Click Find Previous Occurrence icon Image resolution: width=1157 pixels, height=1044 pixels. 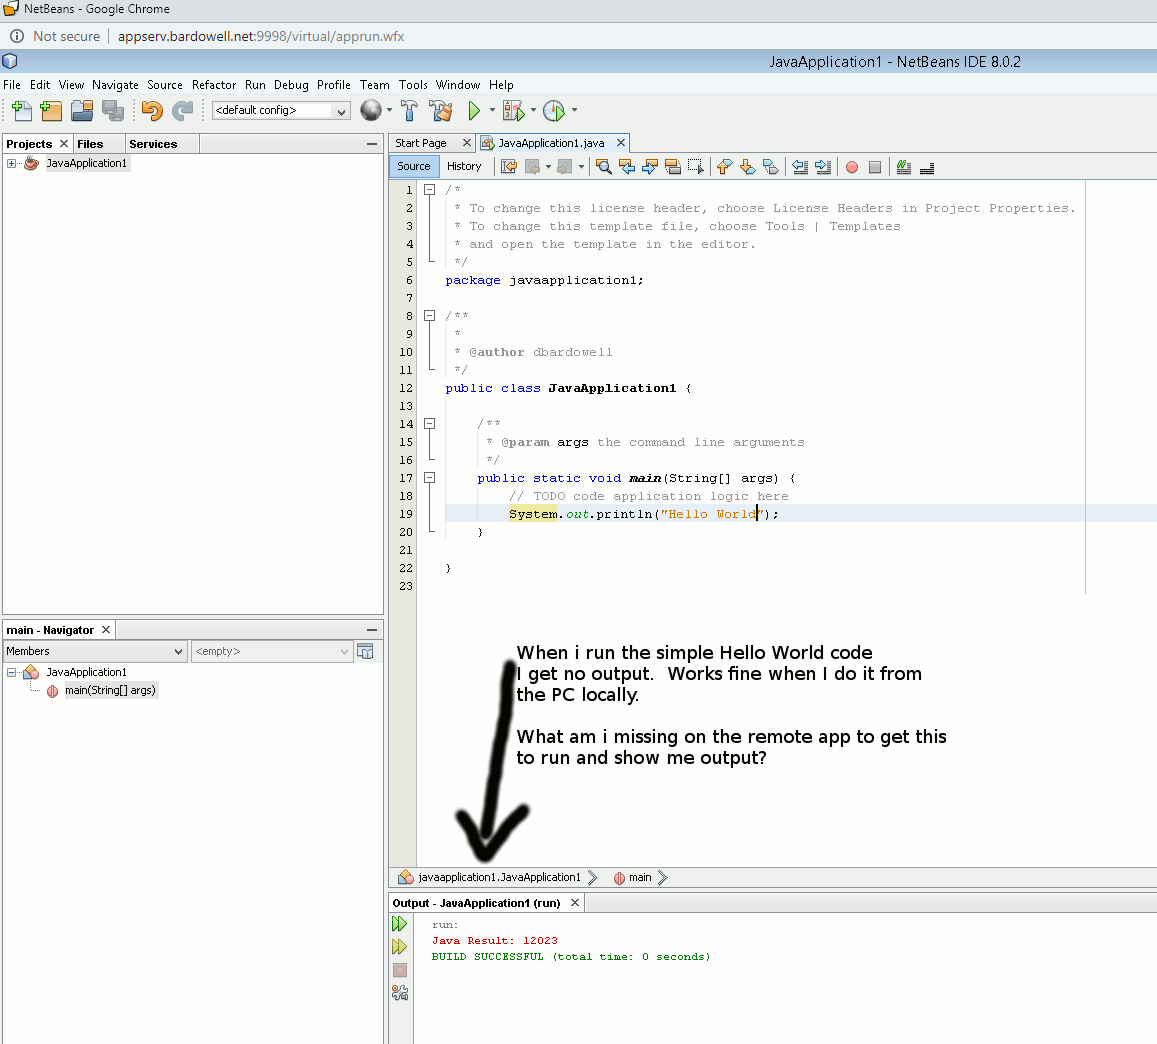click(x=626, y=167)
